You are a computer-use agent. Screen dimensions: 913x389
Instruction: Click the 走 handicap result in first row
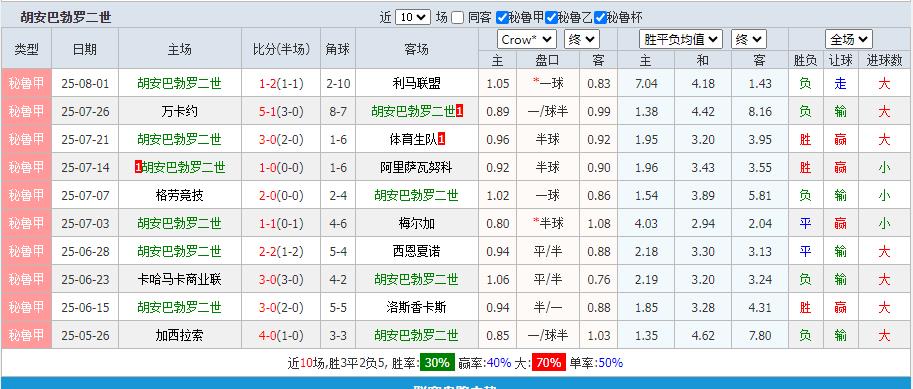tap(840, 83)
